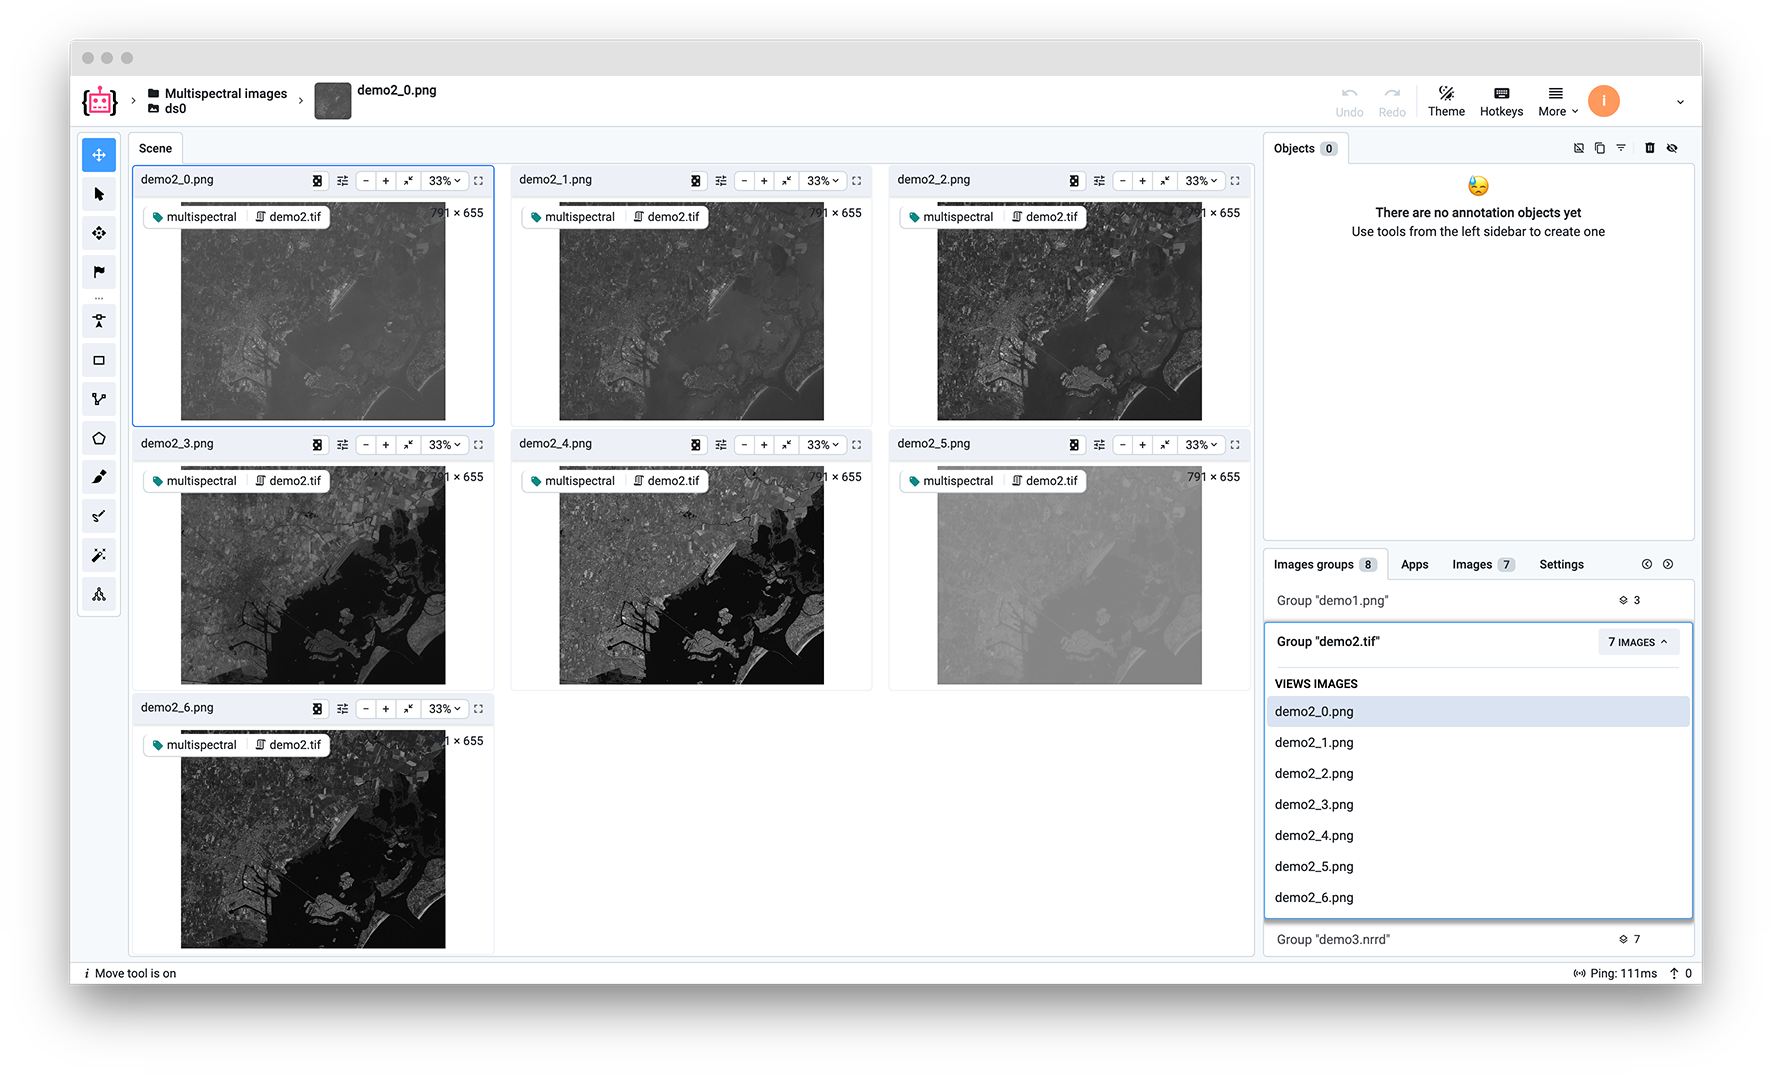This screenshot has height=1084, width=1772.
Task: Select the Polygon tool in left sidebar
Action: coord(99,439)
